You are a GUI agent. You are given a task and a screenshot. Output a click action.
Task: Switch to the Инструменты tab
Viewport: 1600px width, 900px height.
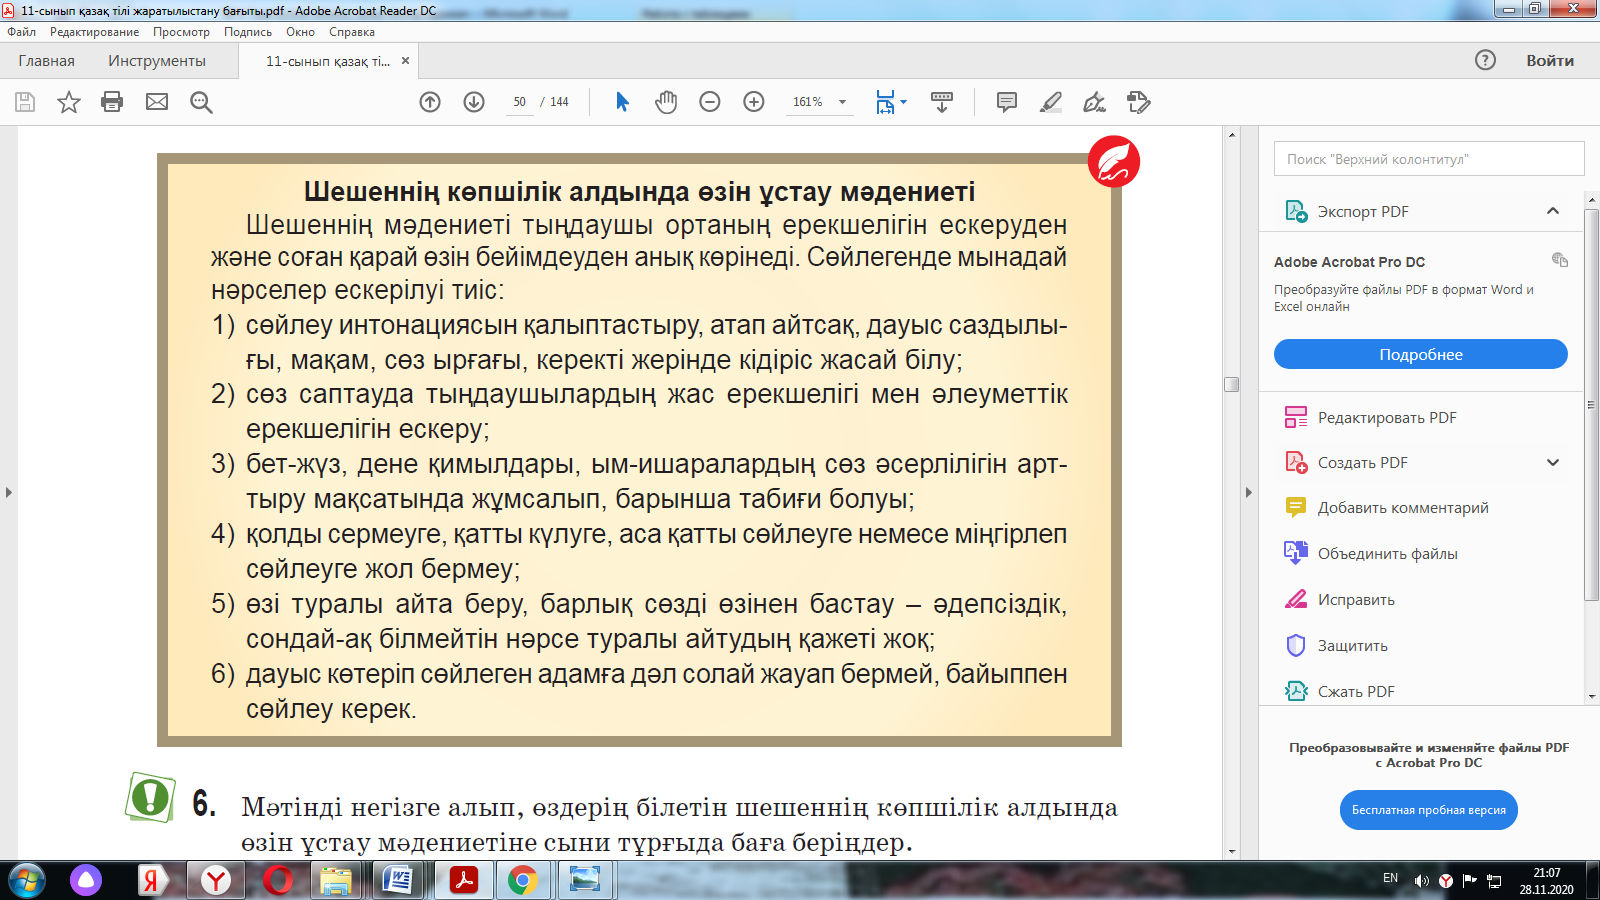click(157, 61)
